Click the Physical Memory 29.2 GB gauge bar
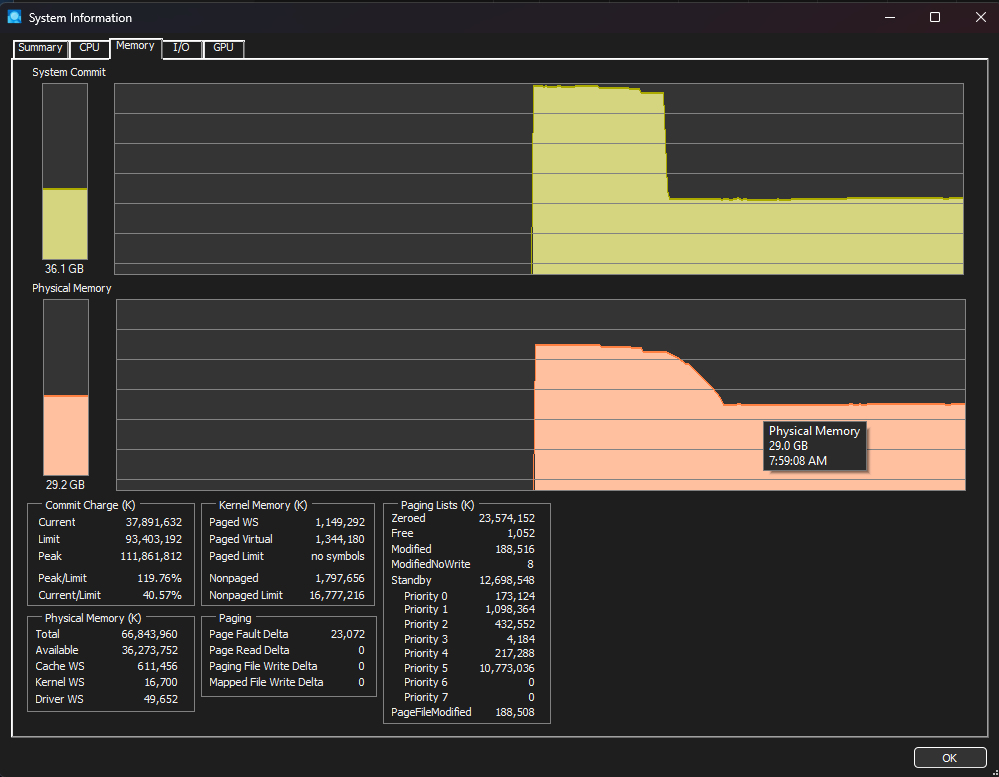The height and width of the screenshot is (777, 999). point(66,387)
